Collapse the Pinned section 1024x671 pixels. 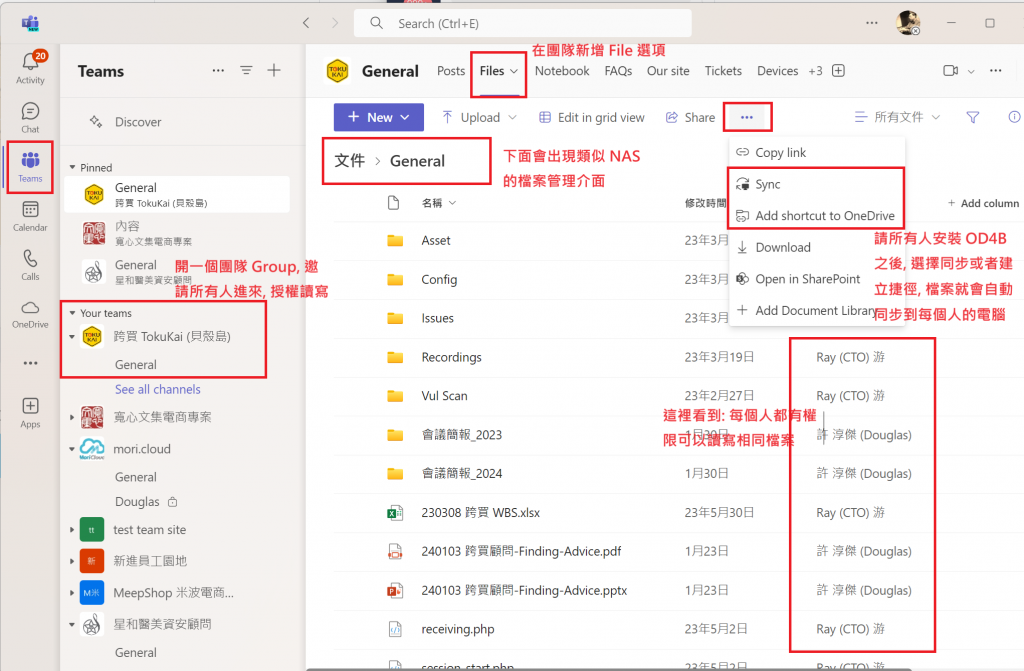coord(72,168)
